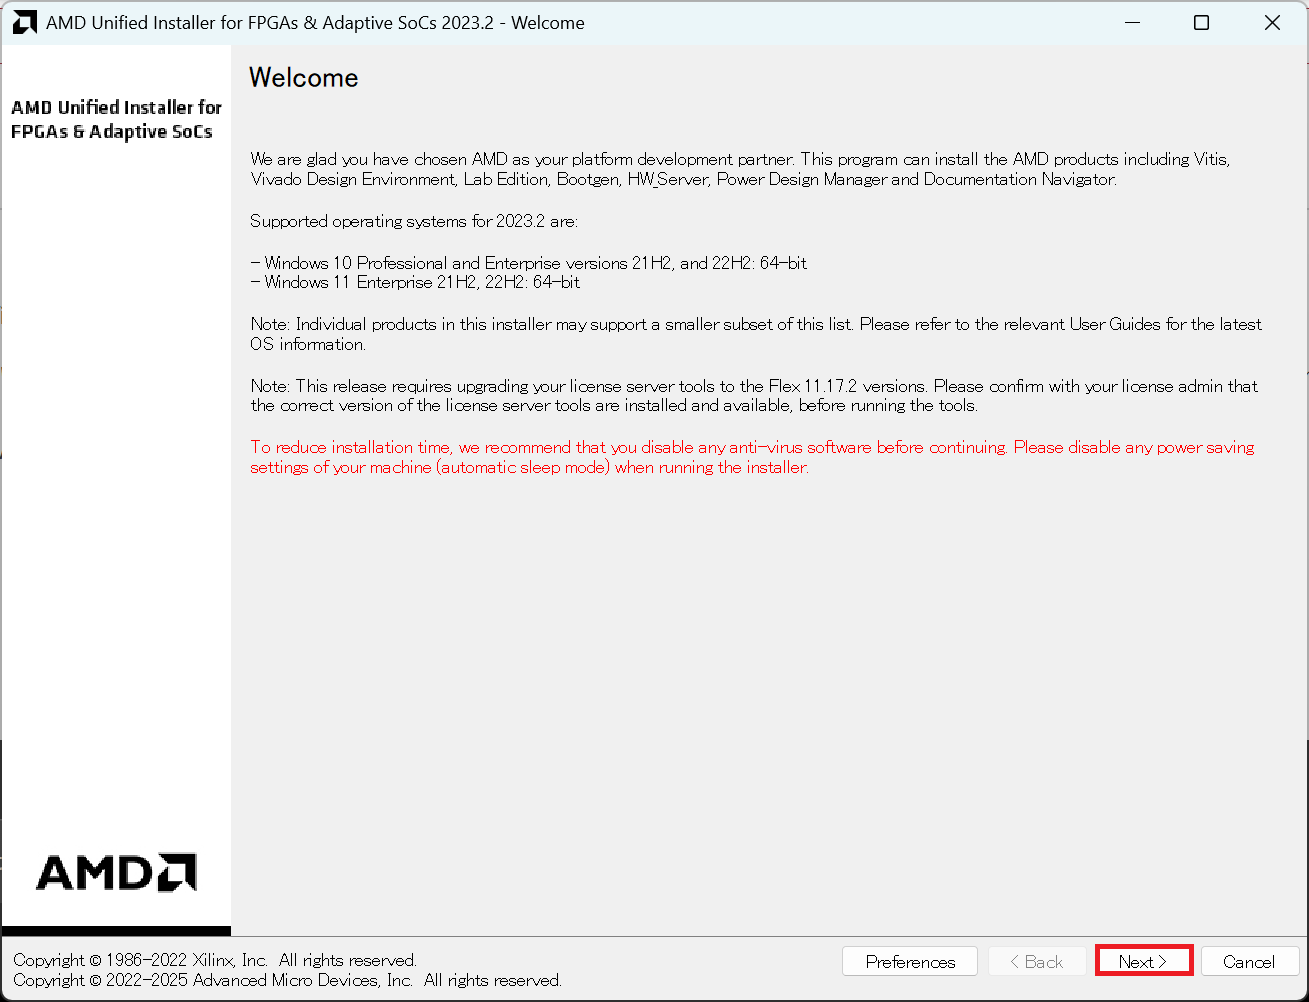Screen dimensions: 1309x1002
Task: Click the note about individual products' OS support
Action: click(755, 334)
